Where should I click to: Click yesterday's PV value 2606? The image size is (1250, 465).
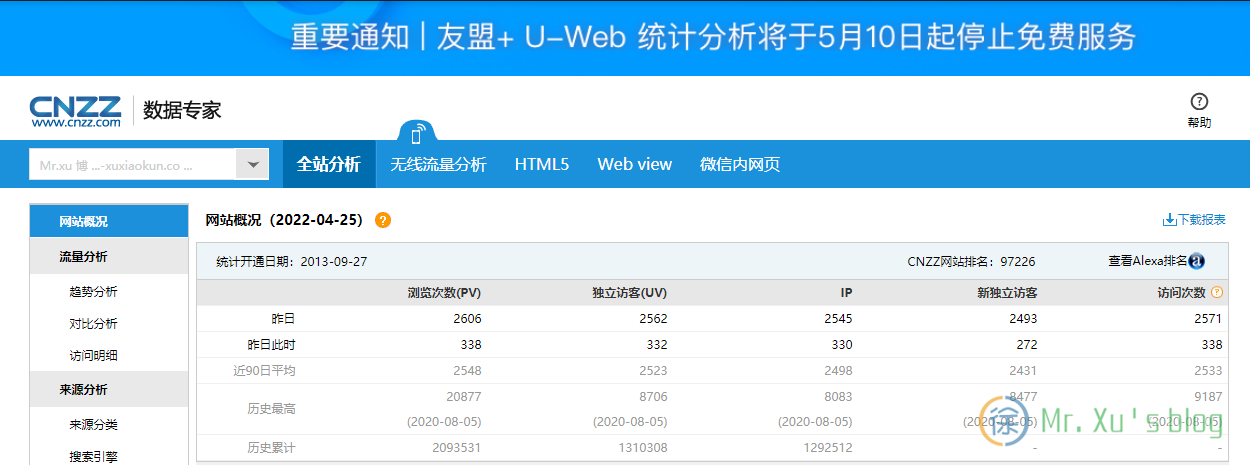pyautogui.click(x=467, y=318)
